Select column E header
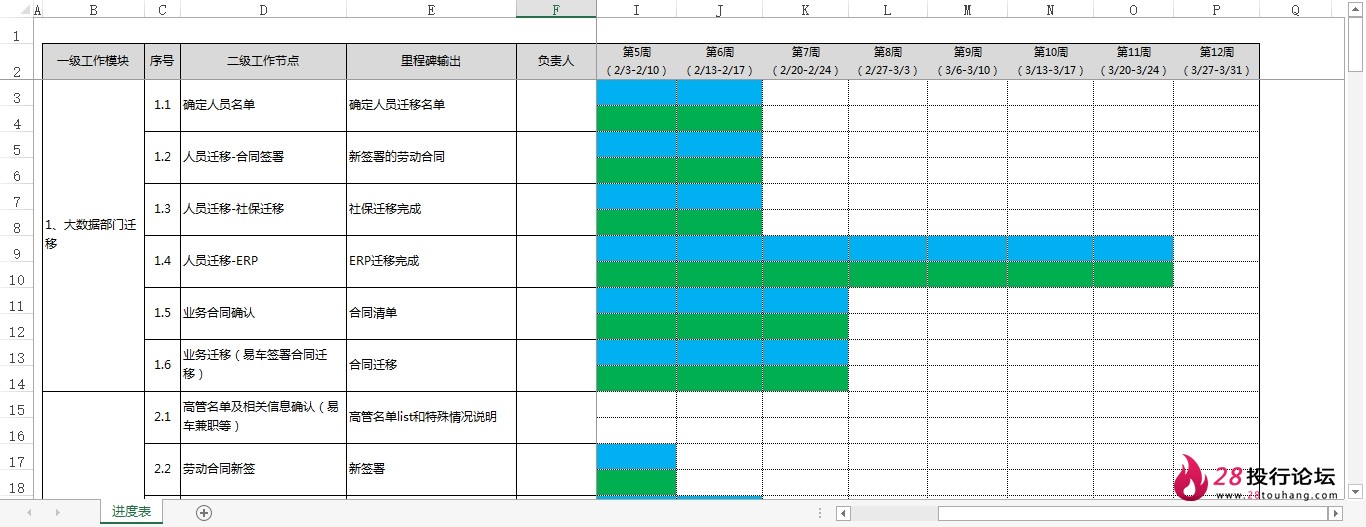The width and height of the screenshot is (1366, 527). click(431, 9)
